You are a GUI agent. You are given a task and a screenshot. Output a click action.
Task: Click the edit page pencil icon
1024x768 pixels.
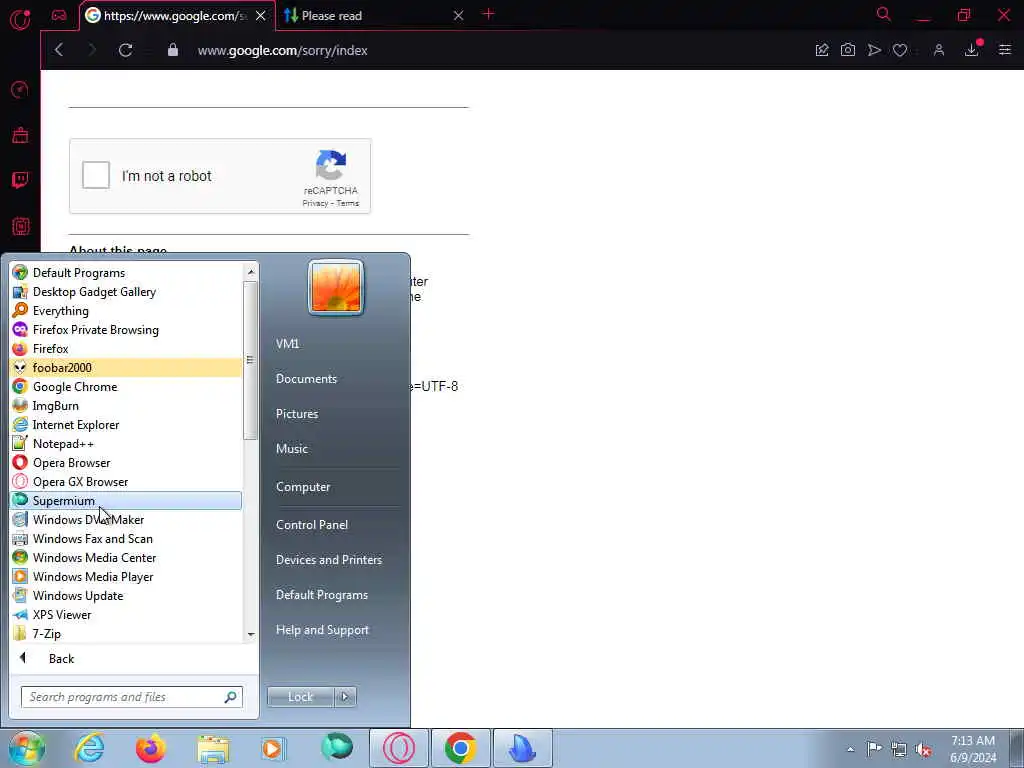(822, 50)
